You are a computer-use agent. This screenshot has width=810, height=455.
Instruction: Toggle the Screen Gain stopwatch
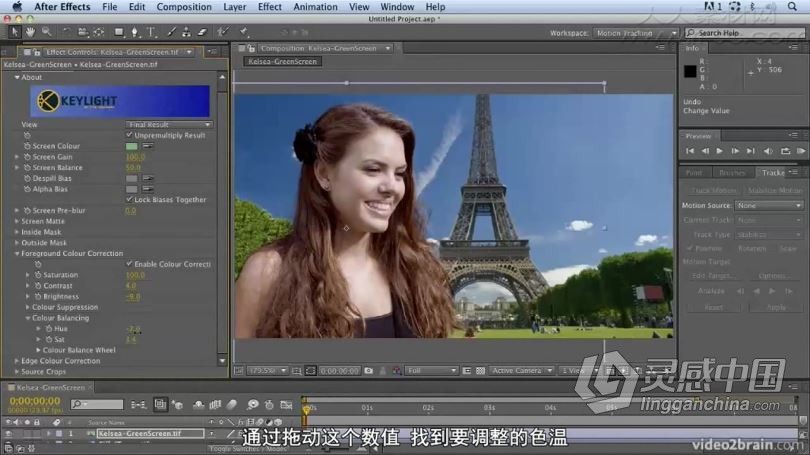(x=27, y=157)
